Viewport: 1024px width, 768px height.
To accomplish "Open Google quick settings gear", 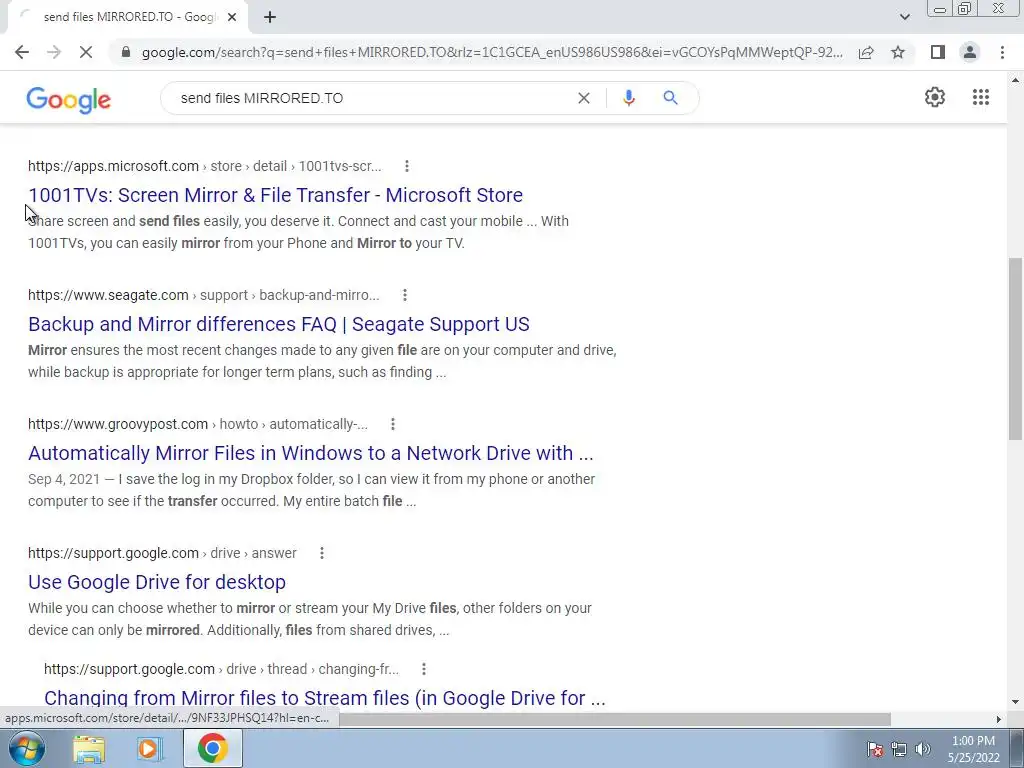I will click(x=935, y=97).
